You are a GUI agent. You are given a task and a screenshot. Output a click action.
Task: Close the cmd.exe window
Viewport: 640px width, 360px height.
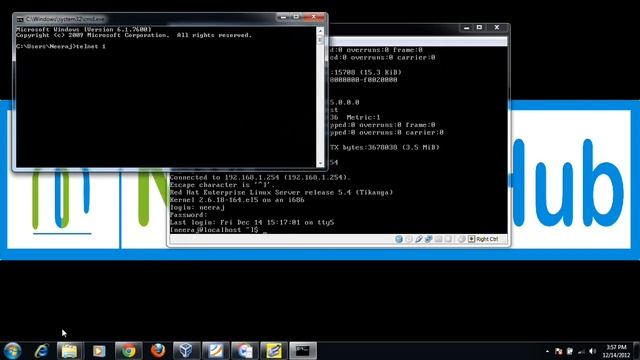tap(314, 17)
